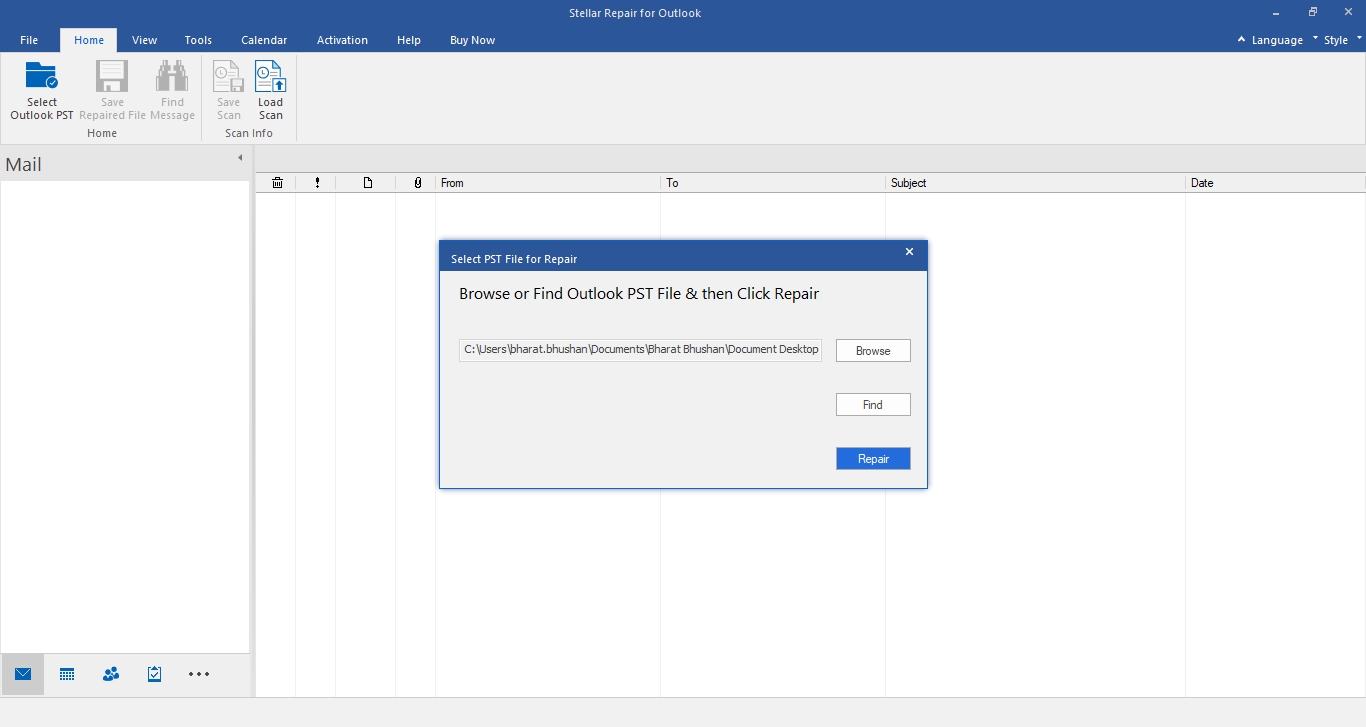This screenshot has width=1366, height=727.
Task: Open the Mail view in bottom navigation
Action: (x=23, y=674)
